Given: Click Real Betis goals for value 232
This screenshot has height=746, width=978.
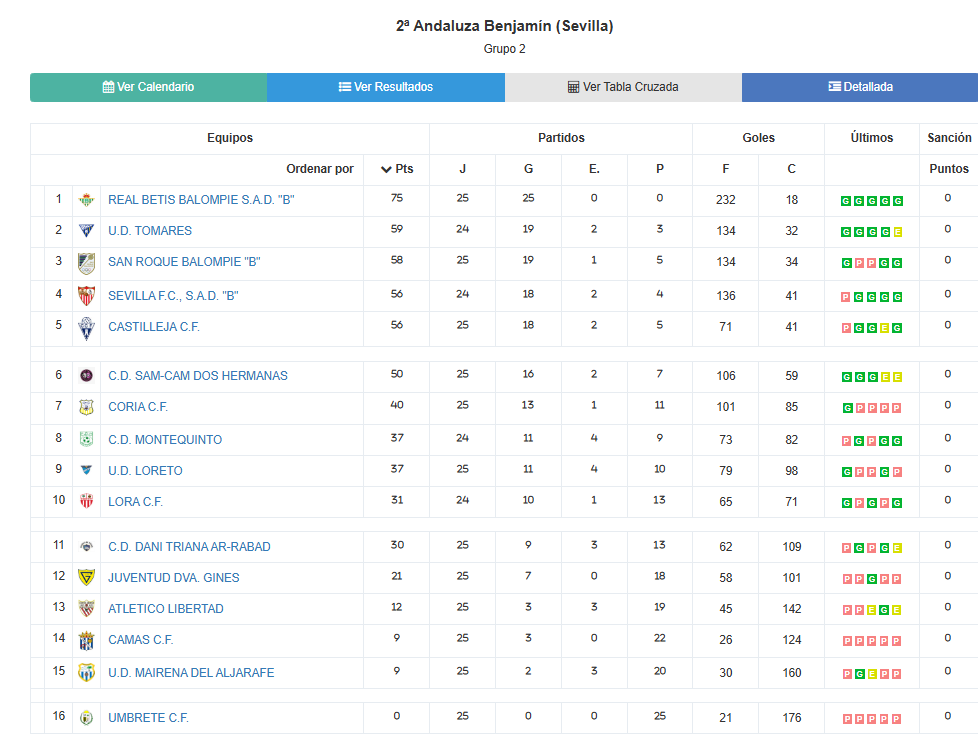Looking at the screenshot, I should coord(725,200).
